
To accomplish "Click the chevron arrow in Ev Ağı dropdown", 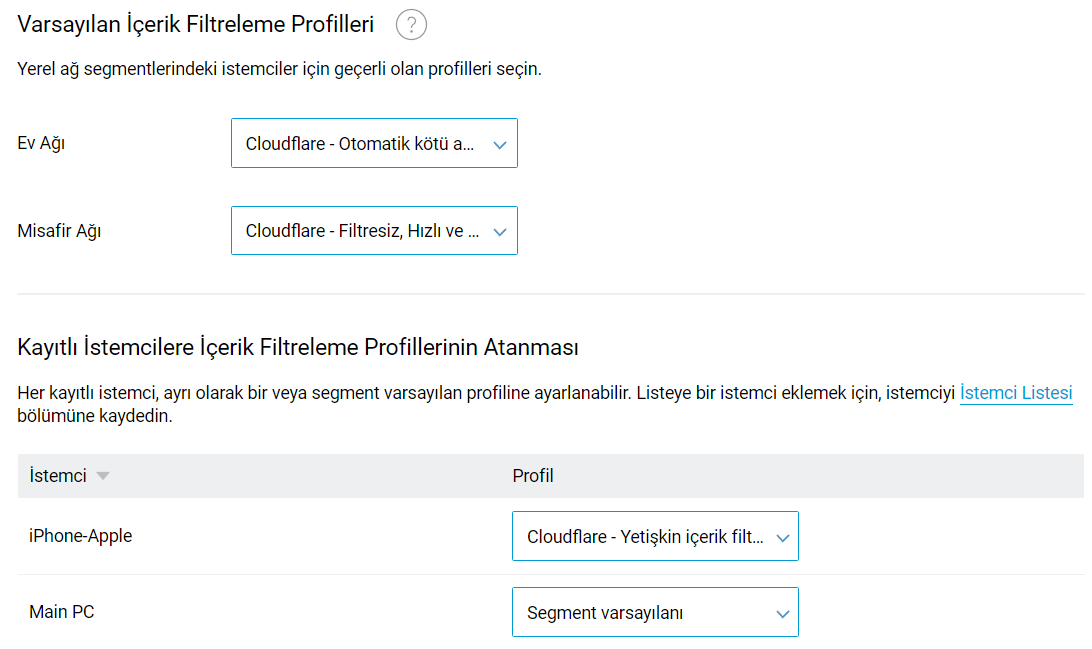I will tap(500, 144).
